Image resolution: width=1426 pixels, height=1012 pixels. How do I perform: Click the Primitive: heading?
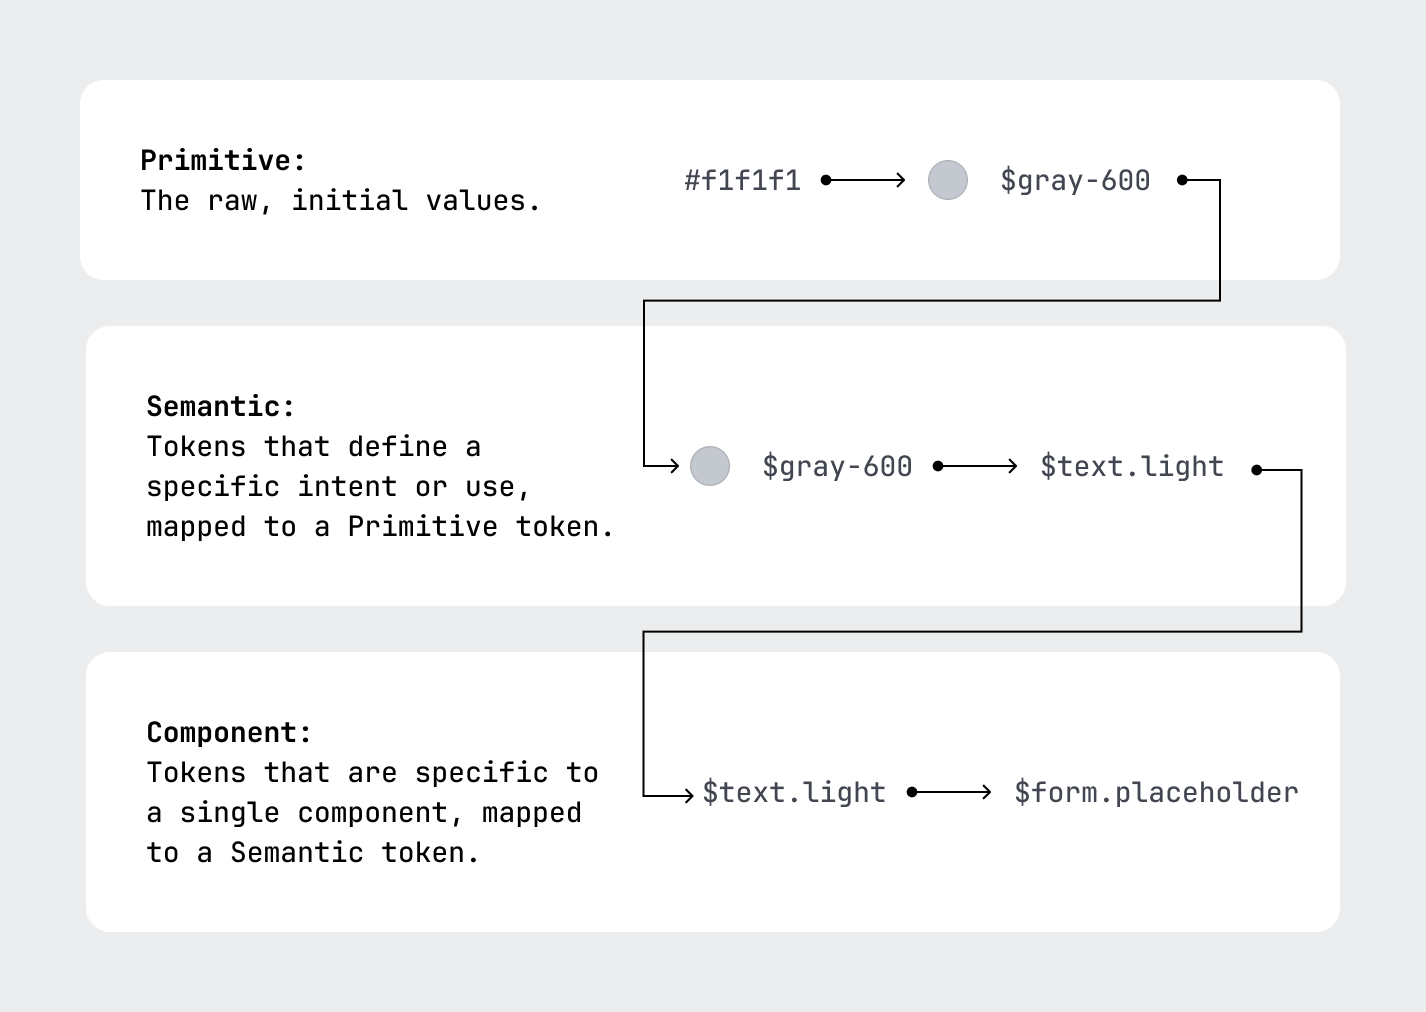pyautogui.click(x=223, y=160)
